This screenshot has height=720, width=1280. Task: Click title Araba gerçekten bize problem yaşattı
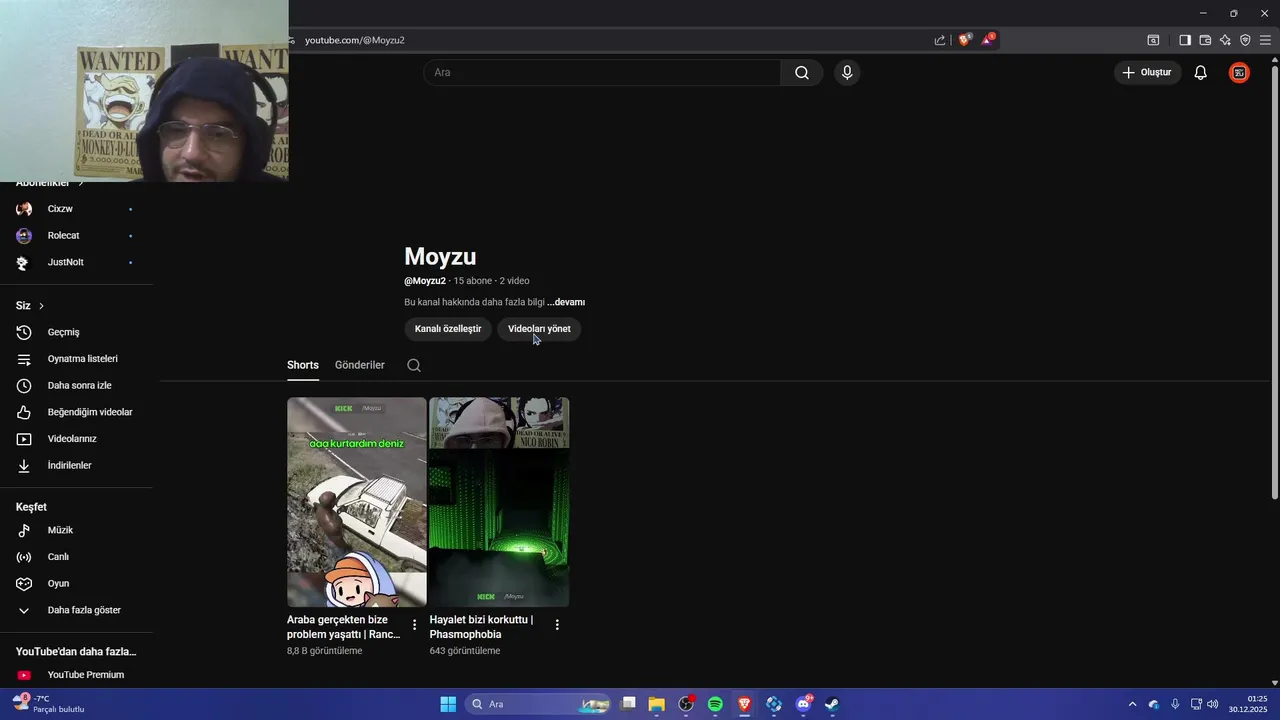pyautogui.click(x=344, y=627)
